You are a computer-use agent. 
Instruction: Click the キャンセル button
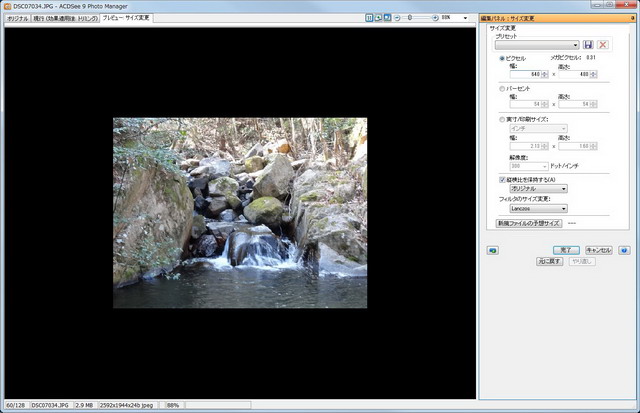(x=598, y=250)
